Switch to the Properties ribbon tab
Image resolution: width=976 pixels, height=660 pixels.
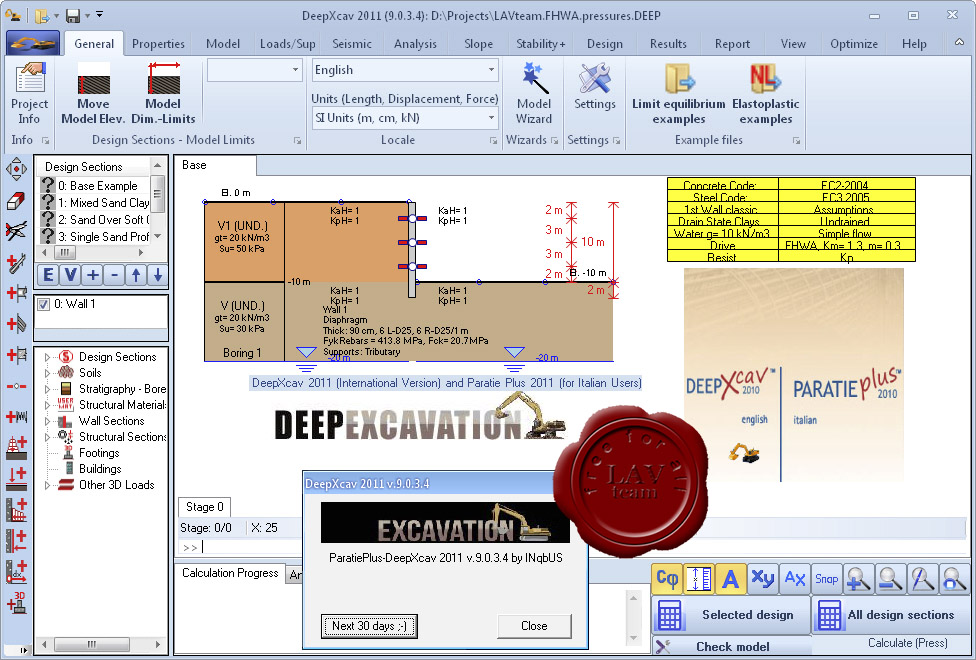158,44
